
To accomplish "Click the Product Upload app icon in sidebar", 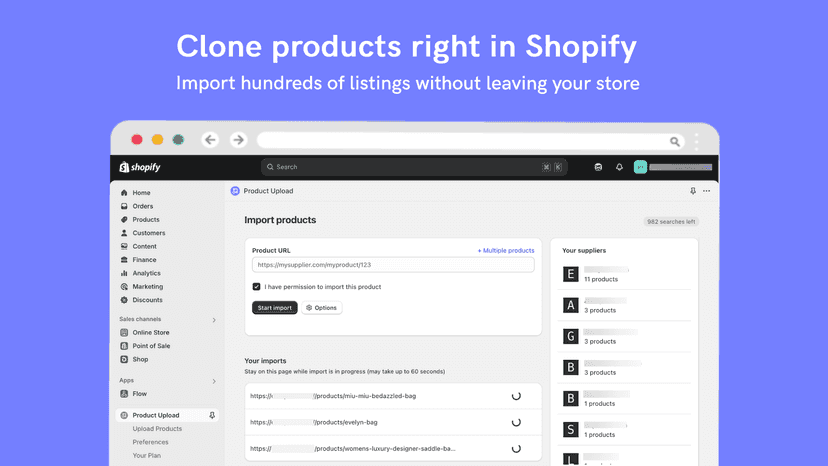I will point(124,415).
